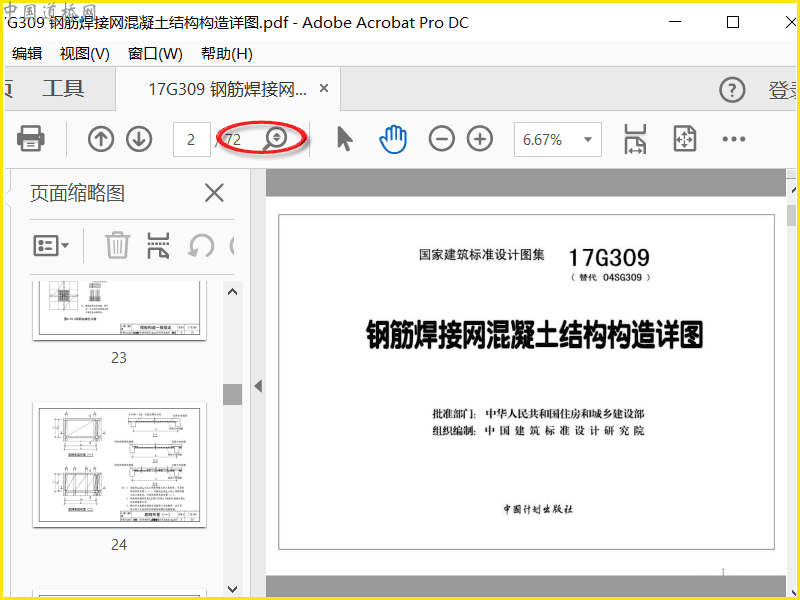
Task: Click the 钢筋焊接网混凝土结构构造详图 heading
Action: pos(535,335)
